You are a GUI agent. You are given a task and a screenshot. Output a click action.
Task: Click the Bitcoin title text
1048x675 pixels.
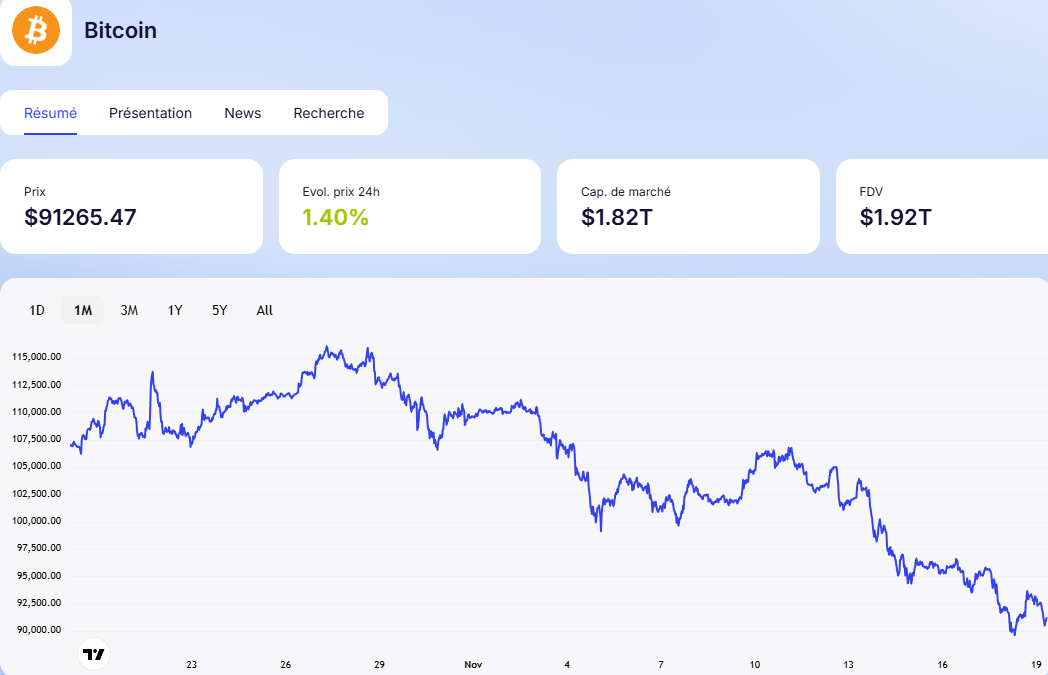pyautogui.click(x=120, y=30)
